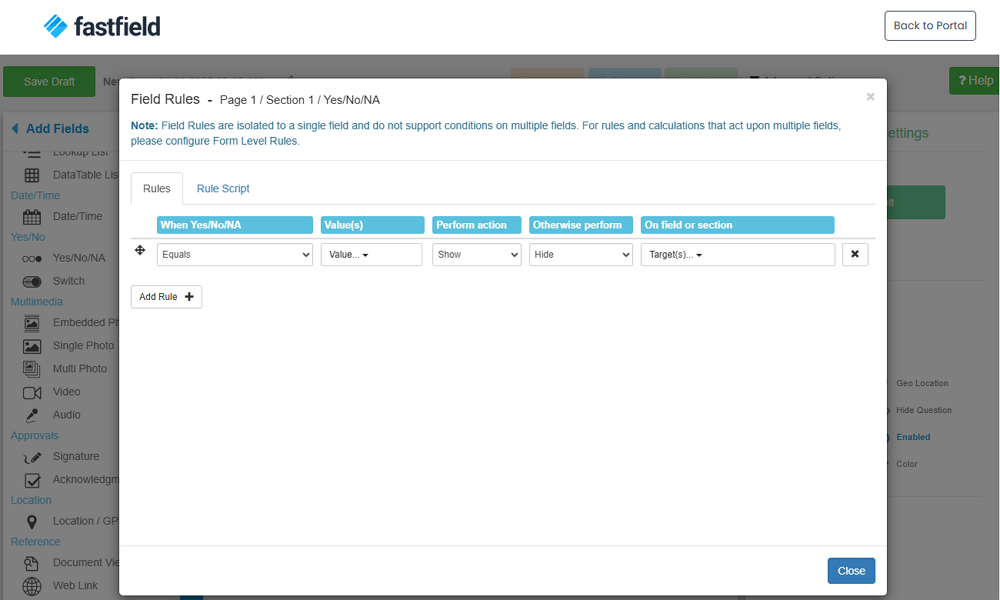The height and width of the screenshot is (600, 1000).
Task: Click the Add Fields back arrow
Action: (x=15, y=129)
